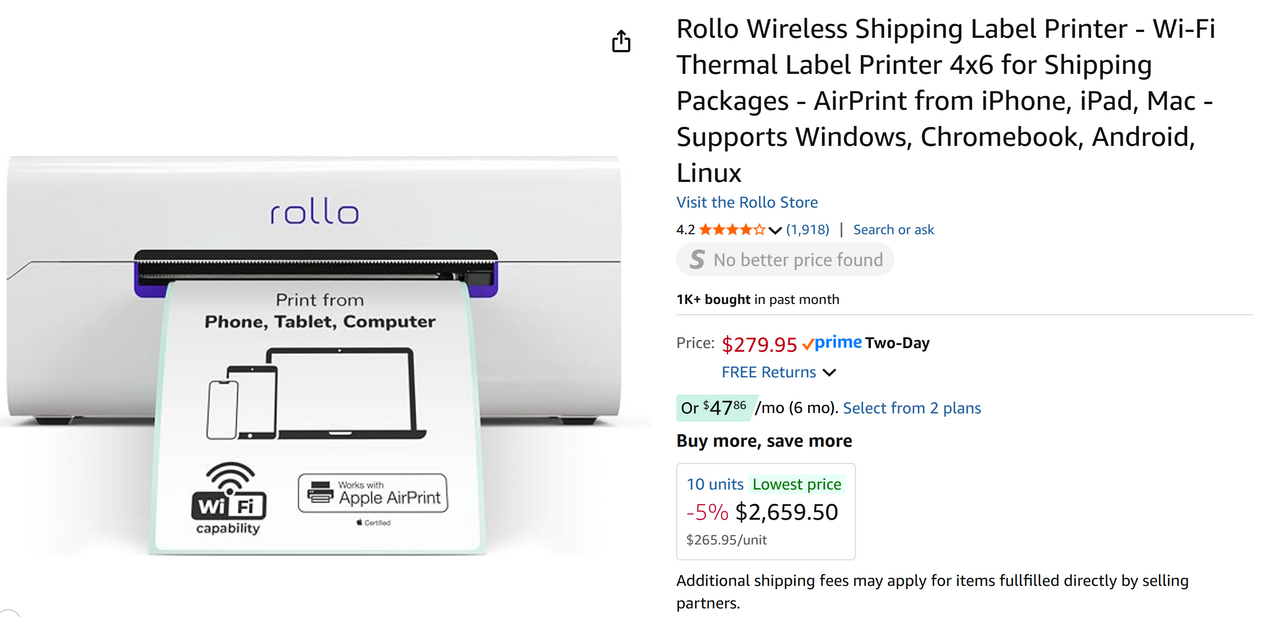Click the No better price found pill
The height and width of the screenshot is (617, 1280).
coord(785,260)
